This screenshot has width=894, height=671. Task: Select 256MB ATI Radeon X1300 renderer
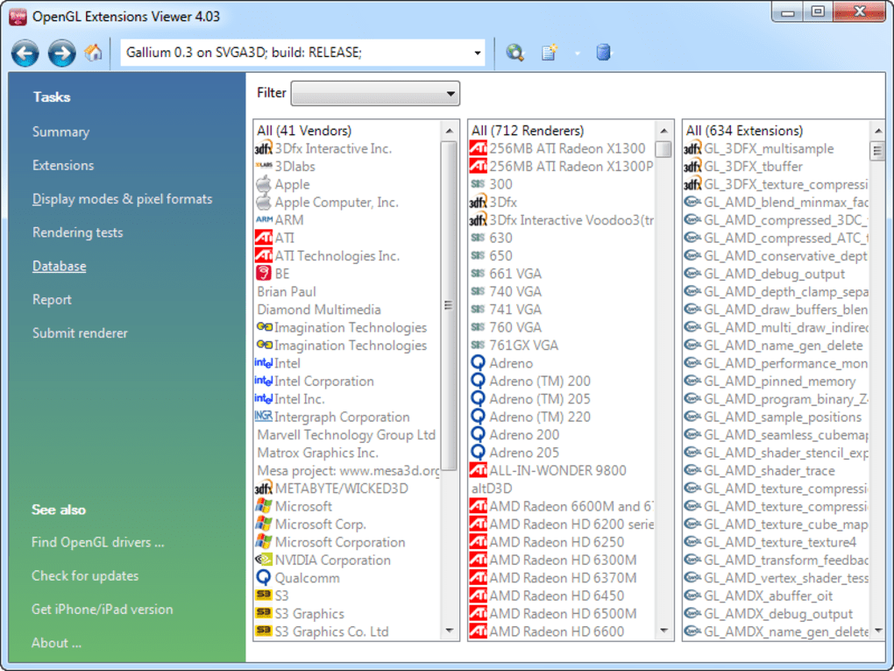pos(567,149)
